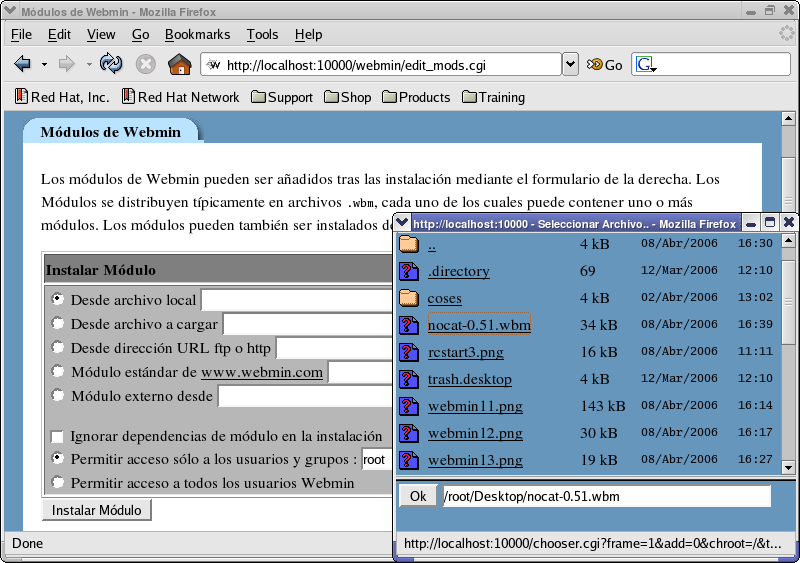Click the file chooser scrollbar down arrow

coord(788,467)
